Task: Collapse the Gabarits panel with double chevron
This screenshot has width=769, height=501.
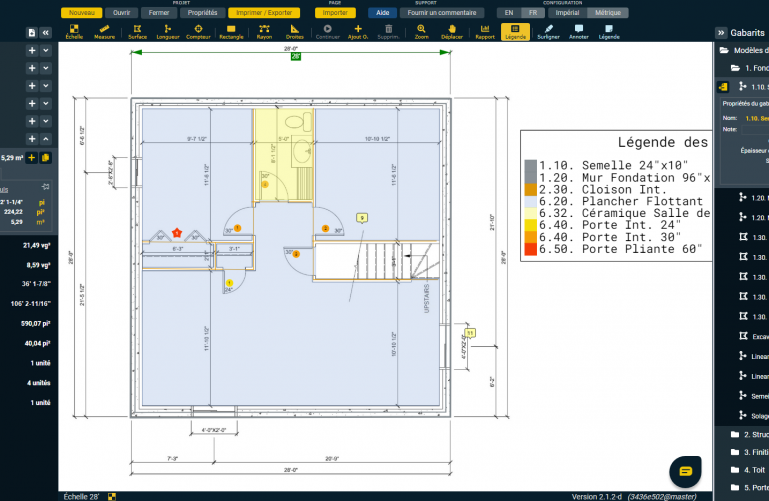Action: pyautogui.click(x=721, y=33)
